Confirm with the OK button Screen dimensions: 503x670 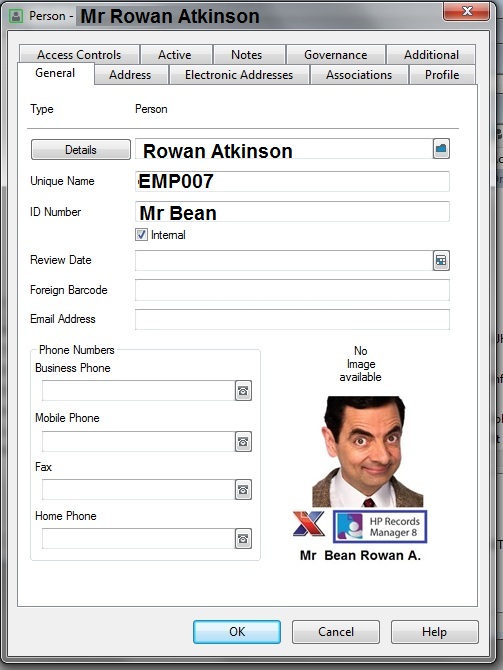pos(237,632)
